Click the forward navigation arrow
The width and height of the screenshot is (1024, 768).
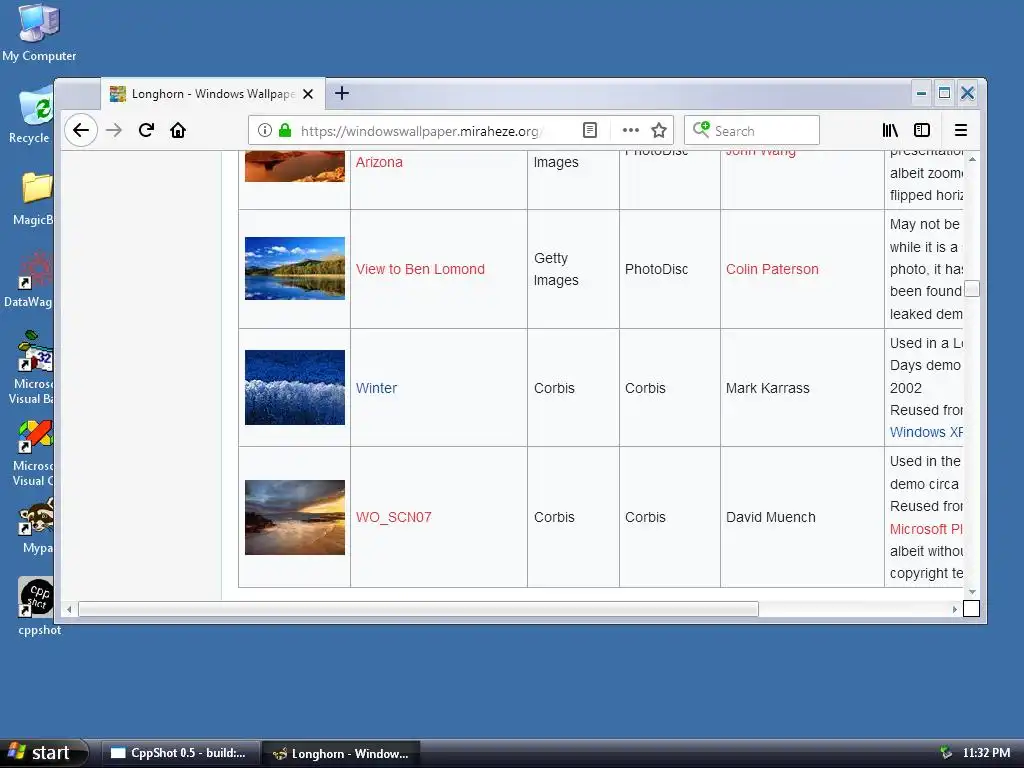click(x=114, y=130)
